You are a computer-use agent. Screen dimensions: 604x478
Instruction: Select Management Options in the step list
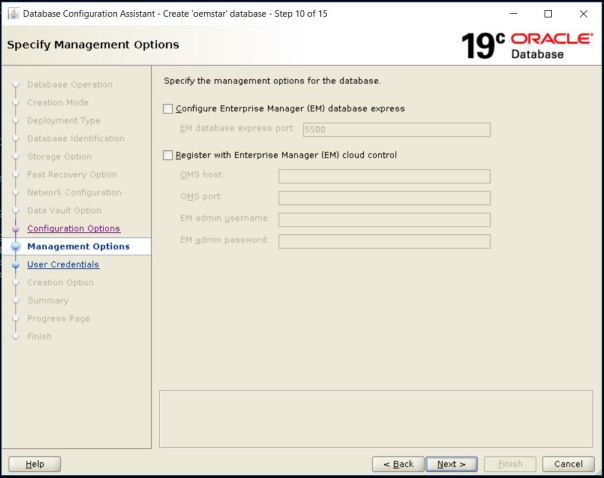(78, 247)
